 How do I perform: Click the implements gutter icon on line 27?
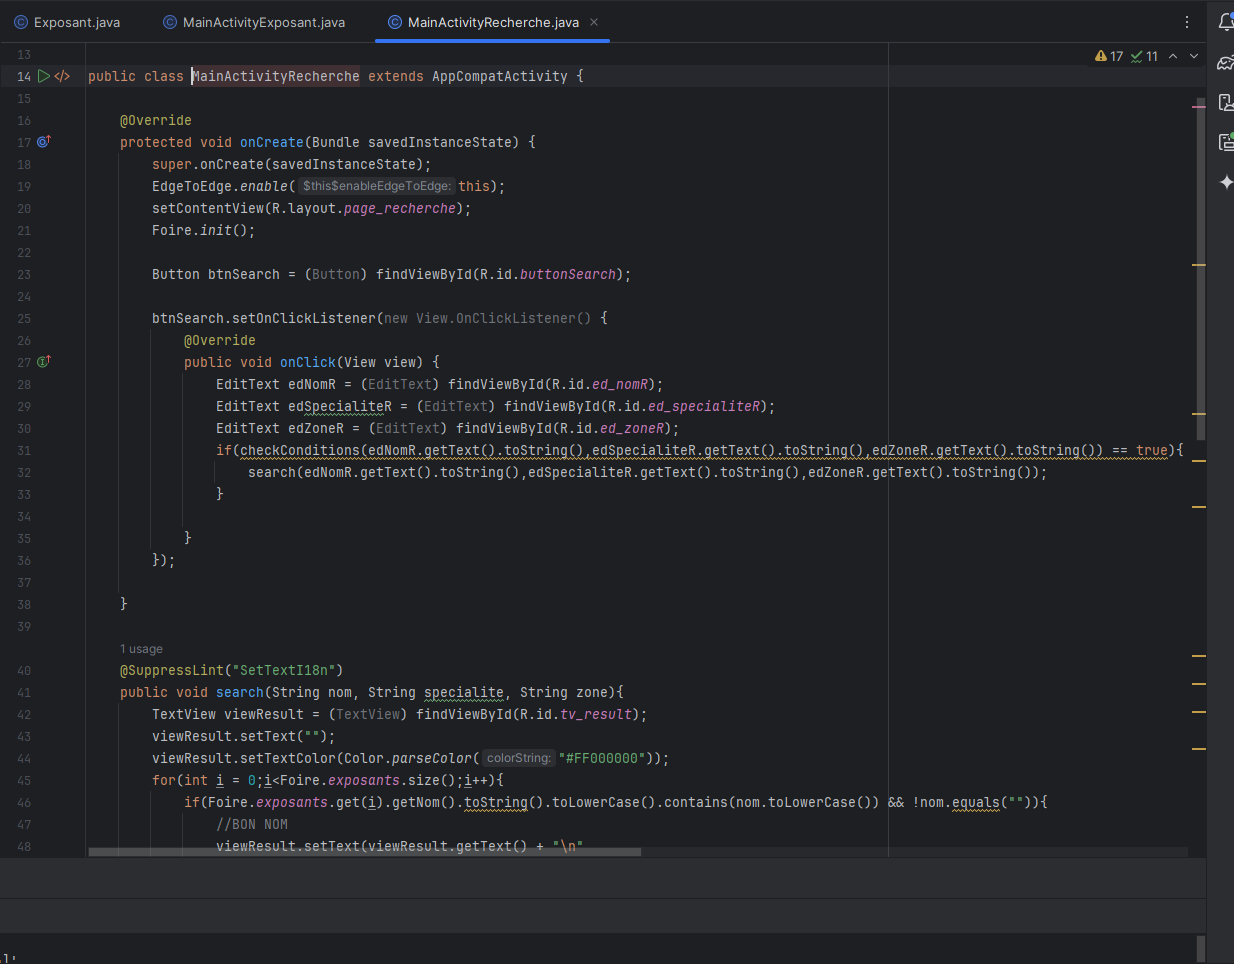[43, 362]
